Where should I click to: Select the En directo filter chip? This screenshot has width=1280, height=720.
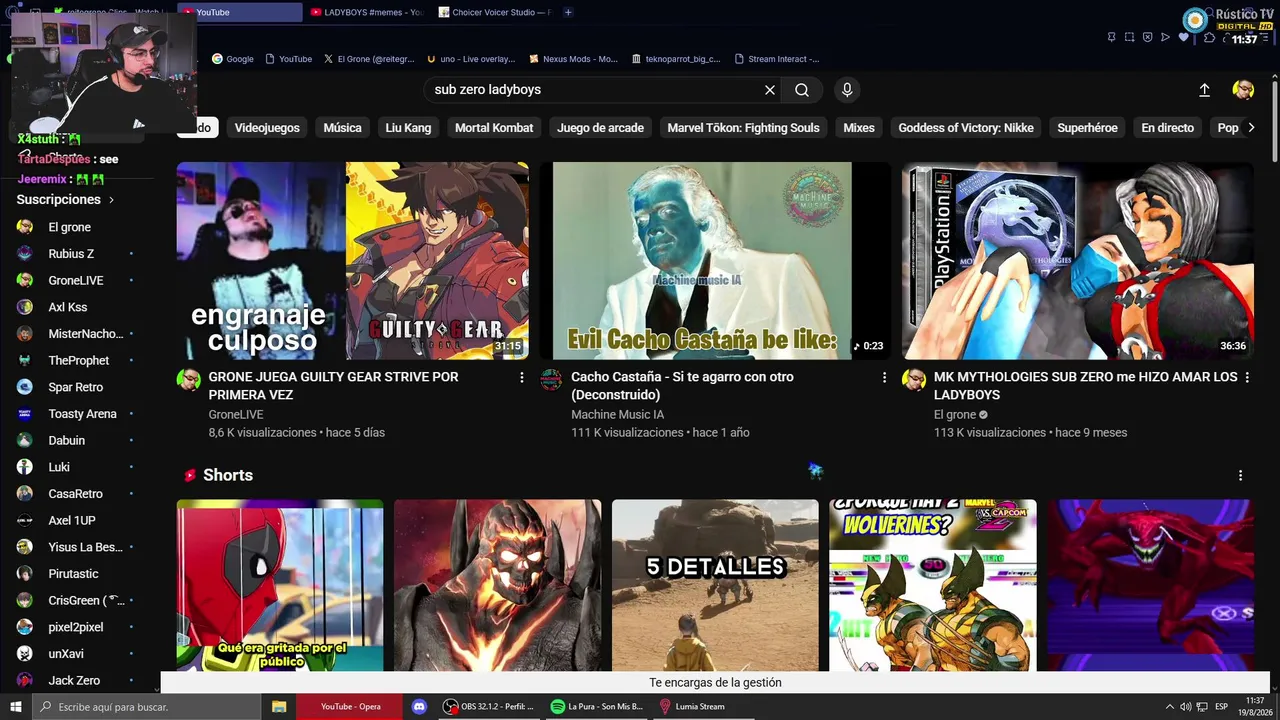(x=1168, y=128)
